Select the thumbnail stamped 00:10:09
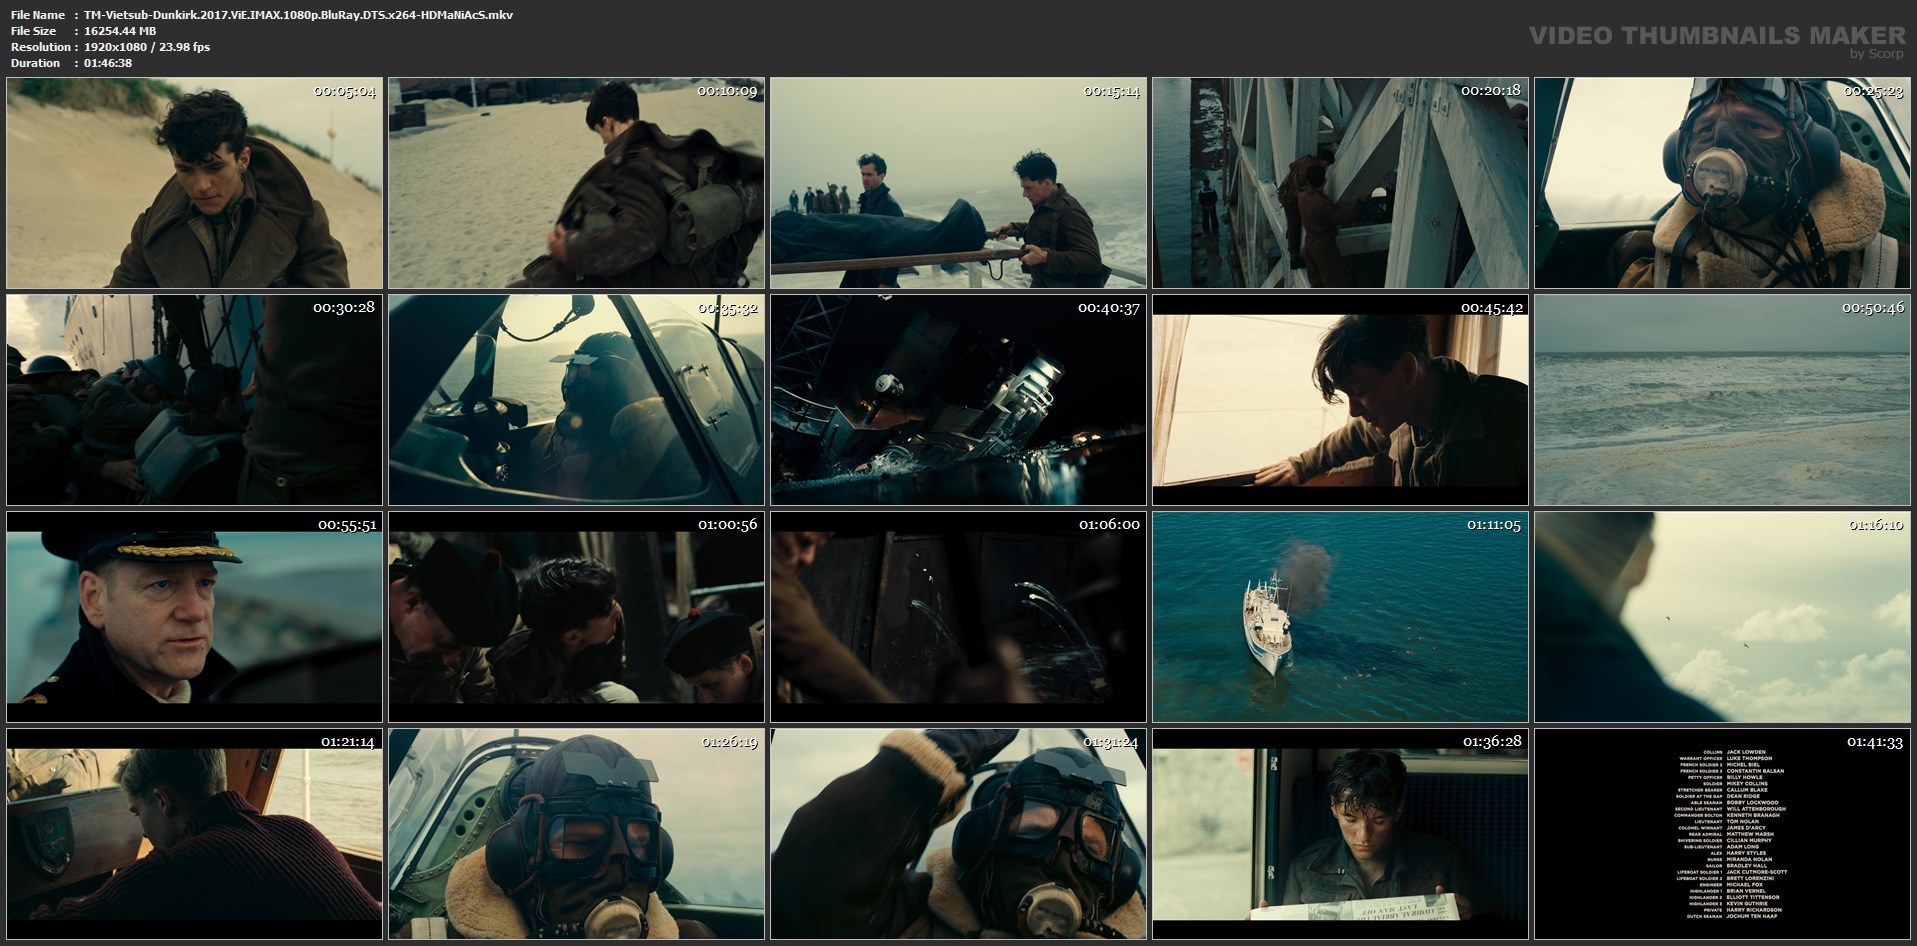1917x946 pixels. pos(576,183)
